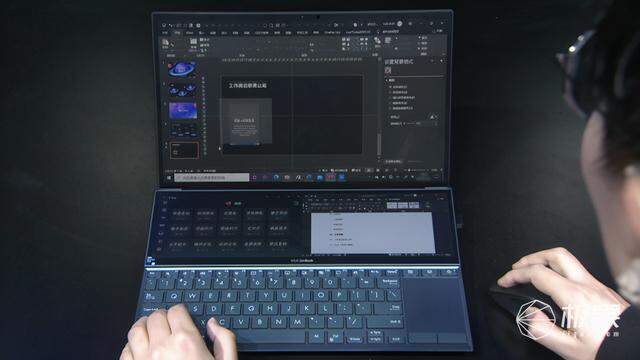Open the second ribbon tab
The height and width of the screenshot is (360, 640).
[177, 33]
